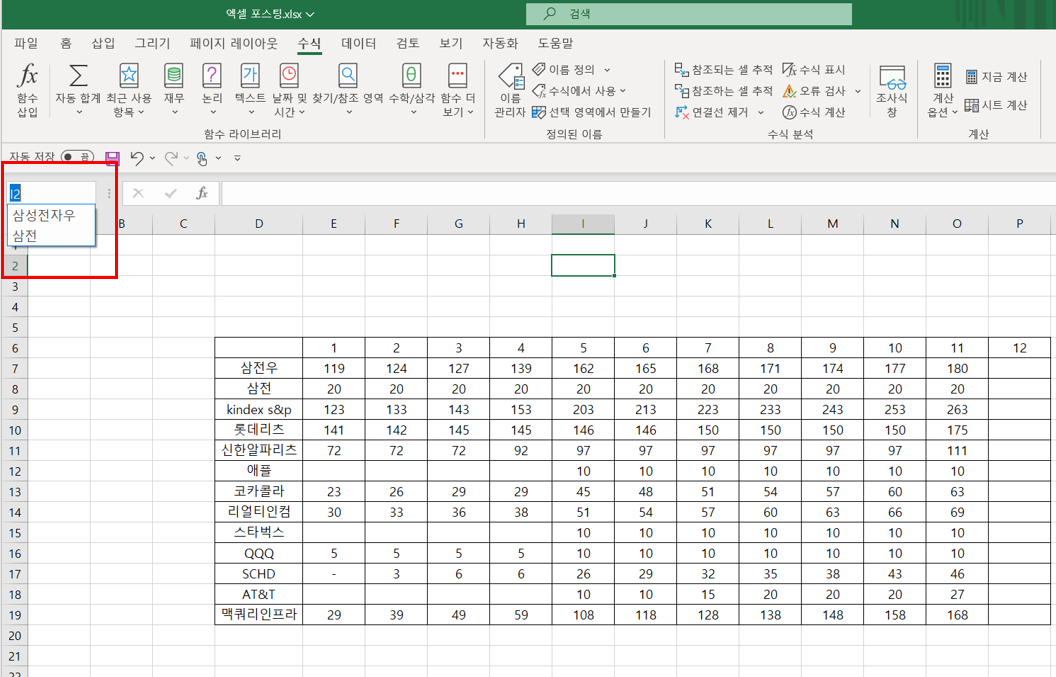This screenshot has width=1056, height=677.
Task: Click the Undo arrow icon
Action: 137,158
